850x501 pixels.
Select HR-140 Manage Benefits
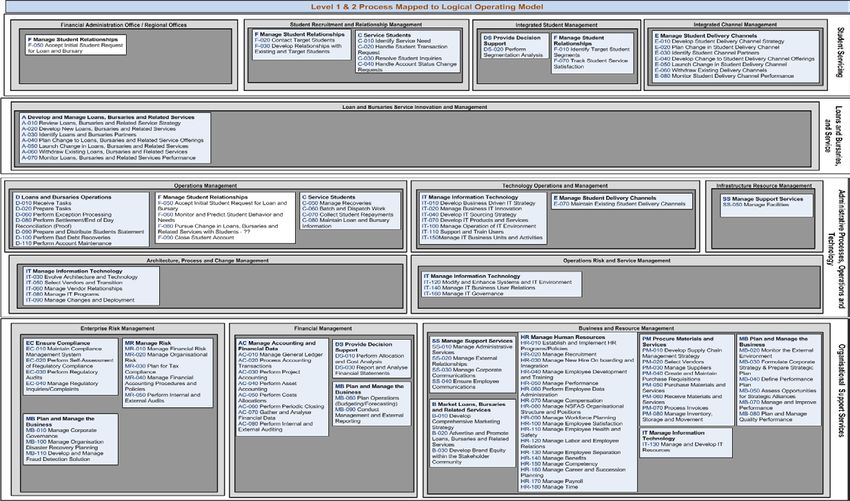[x=553, y=458]
